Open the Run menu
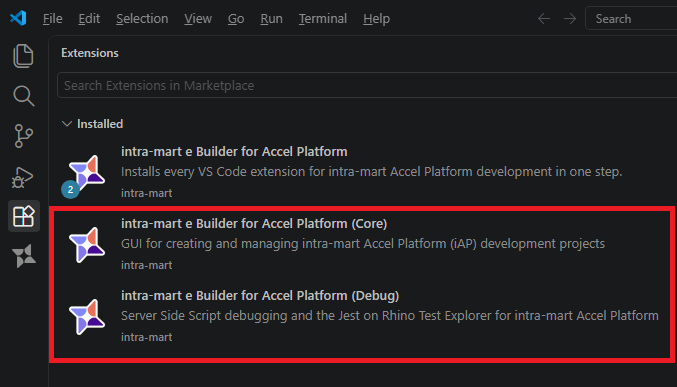Viewport: 677px width, 387px height. (271, 19)
